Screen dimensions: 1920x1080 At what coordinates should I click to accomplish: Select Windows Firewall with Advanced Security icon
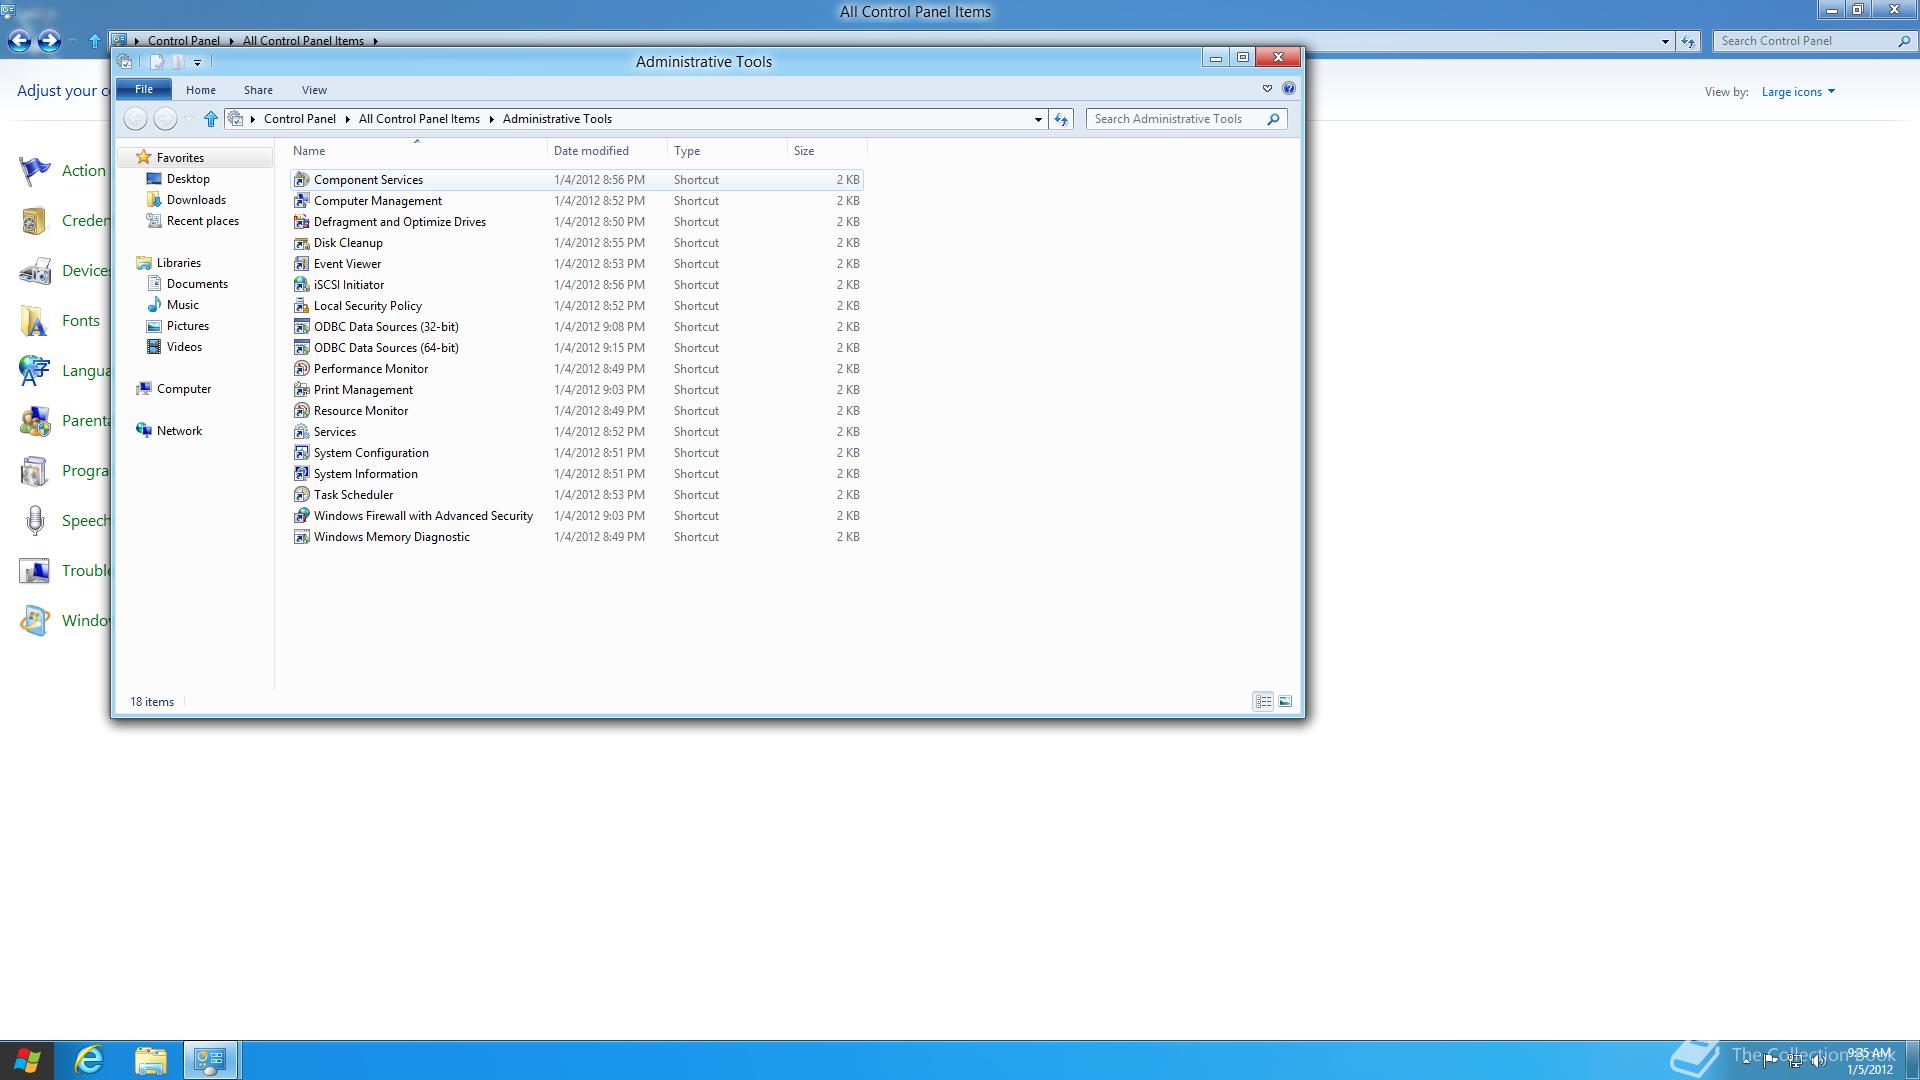pyautogui.click(x=301, y=516)
